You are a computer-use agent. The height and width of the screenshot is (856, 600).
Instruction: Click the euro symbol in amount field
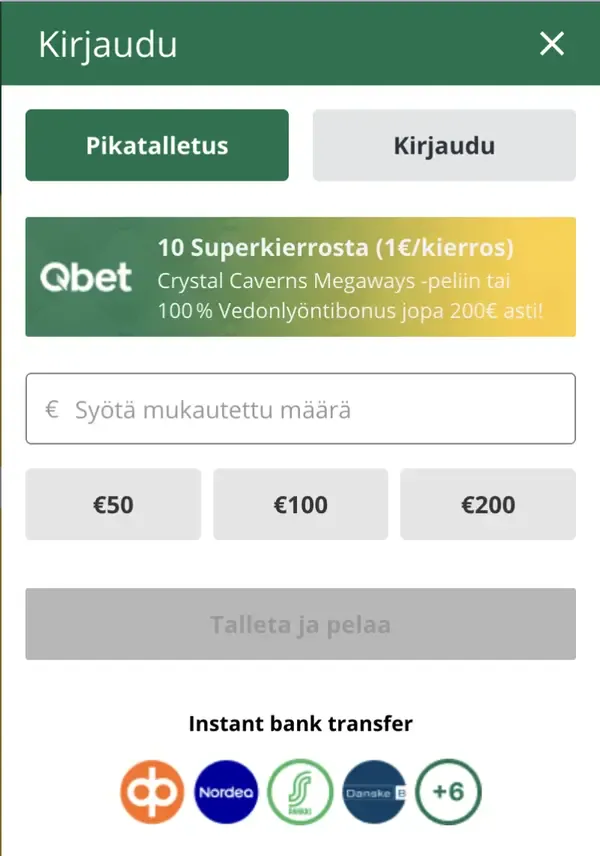(52, 410)
